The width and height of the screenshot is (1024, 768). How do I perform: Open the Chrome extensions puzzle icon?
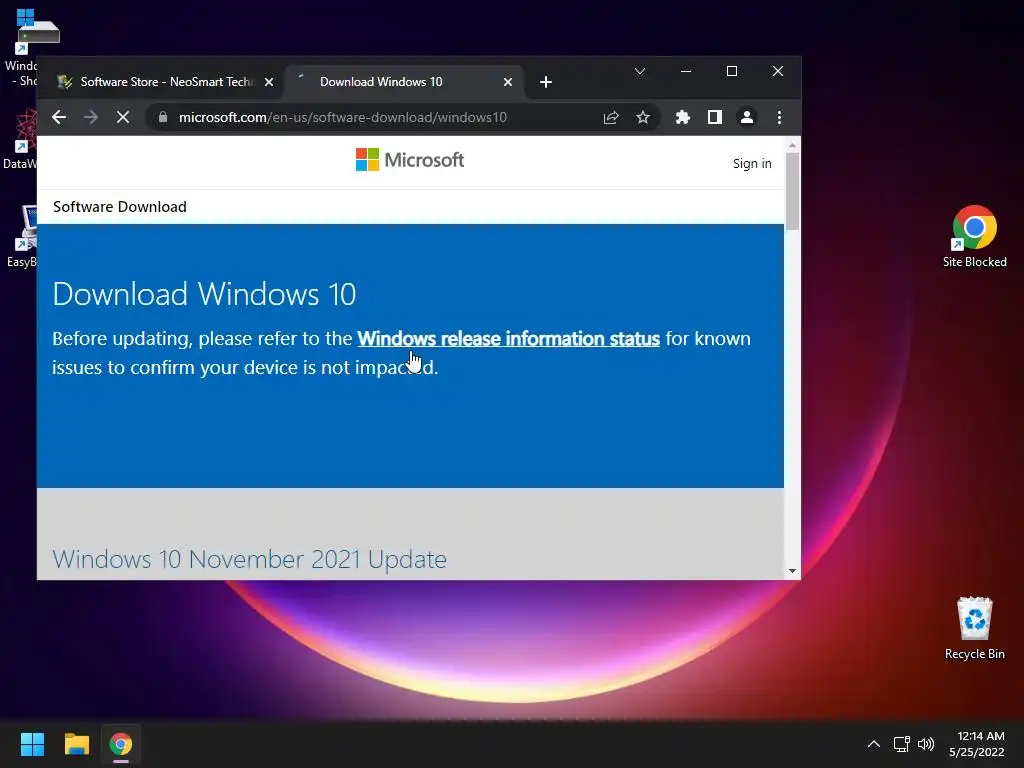[x=682, y=117]
